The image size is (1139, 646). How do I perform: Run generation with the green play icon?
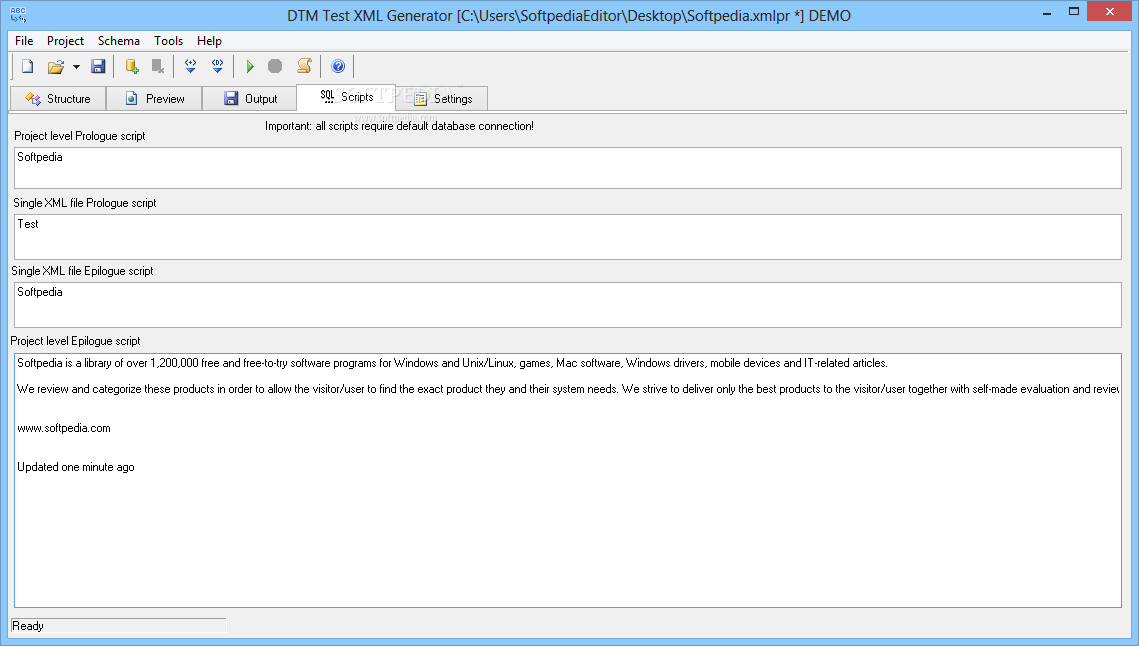click(250, 67)
